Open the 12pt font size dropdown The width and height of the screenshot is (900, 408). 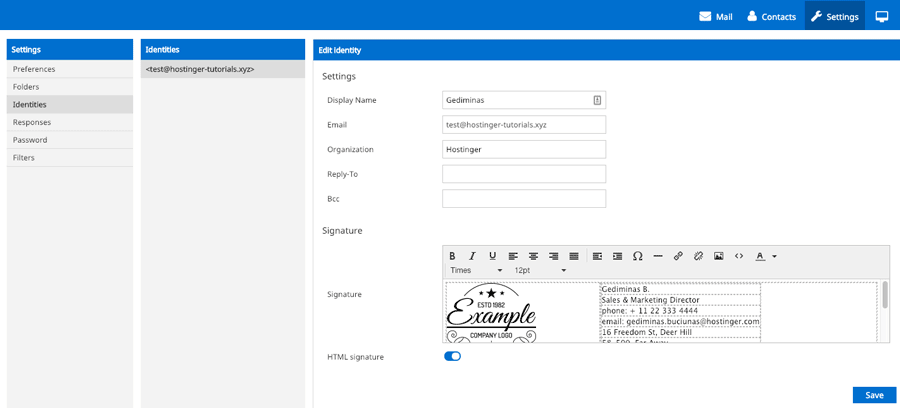point(540,270)
